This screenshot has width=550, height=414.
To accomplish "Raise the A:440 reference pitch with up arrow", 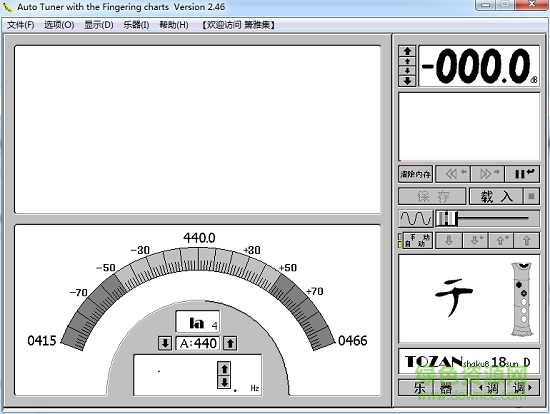I will (230, 343).
